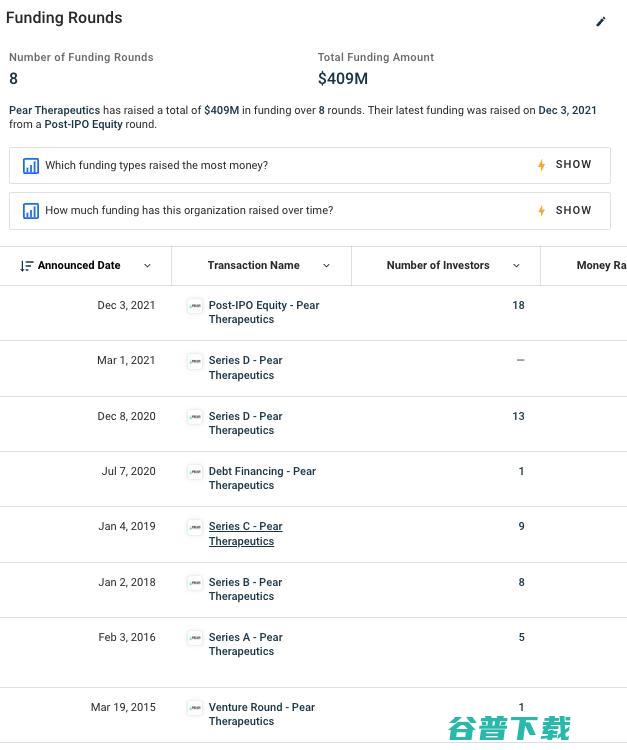Click the Pear Therapeutics link in summary
The height and width of the screenshot is (750, 627).
click(55, 110)
